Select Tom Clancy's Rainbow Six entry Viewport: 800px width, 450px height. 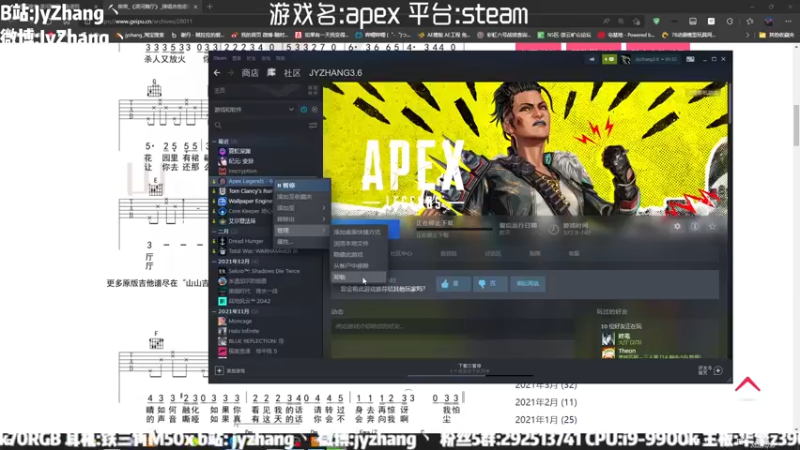pos(250,191)
